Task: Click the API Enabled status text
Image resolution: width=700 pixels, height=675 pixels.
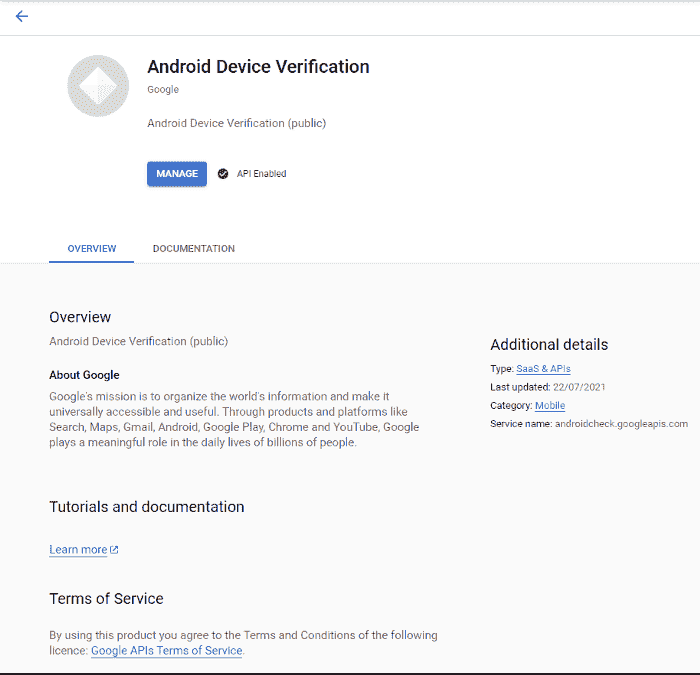Action: point(261,174)
